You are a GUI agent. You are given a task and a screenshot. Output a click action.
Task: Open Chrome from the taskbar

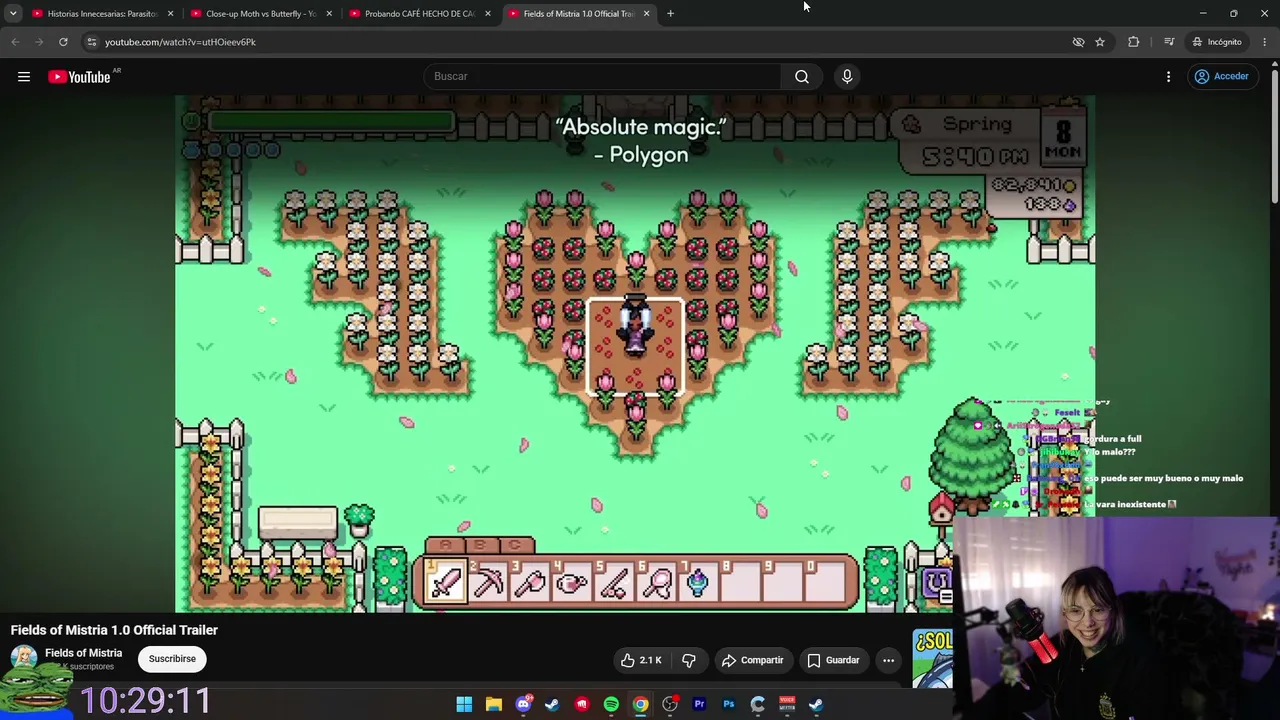[640, 704]
